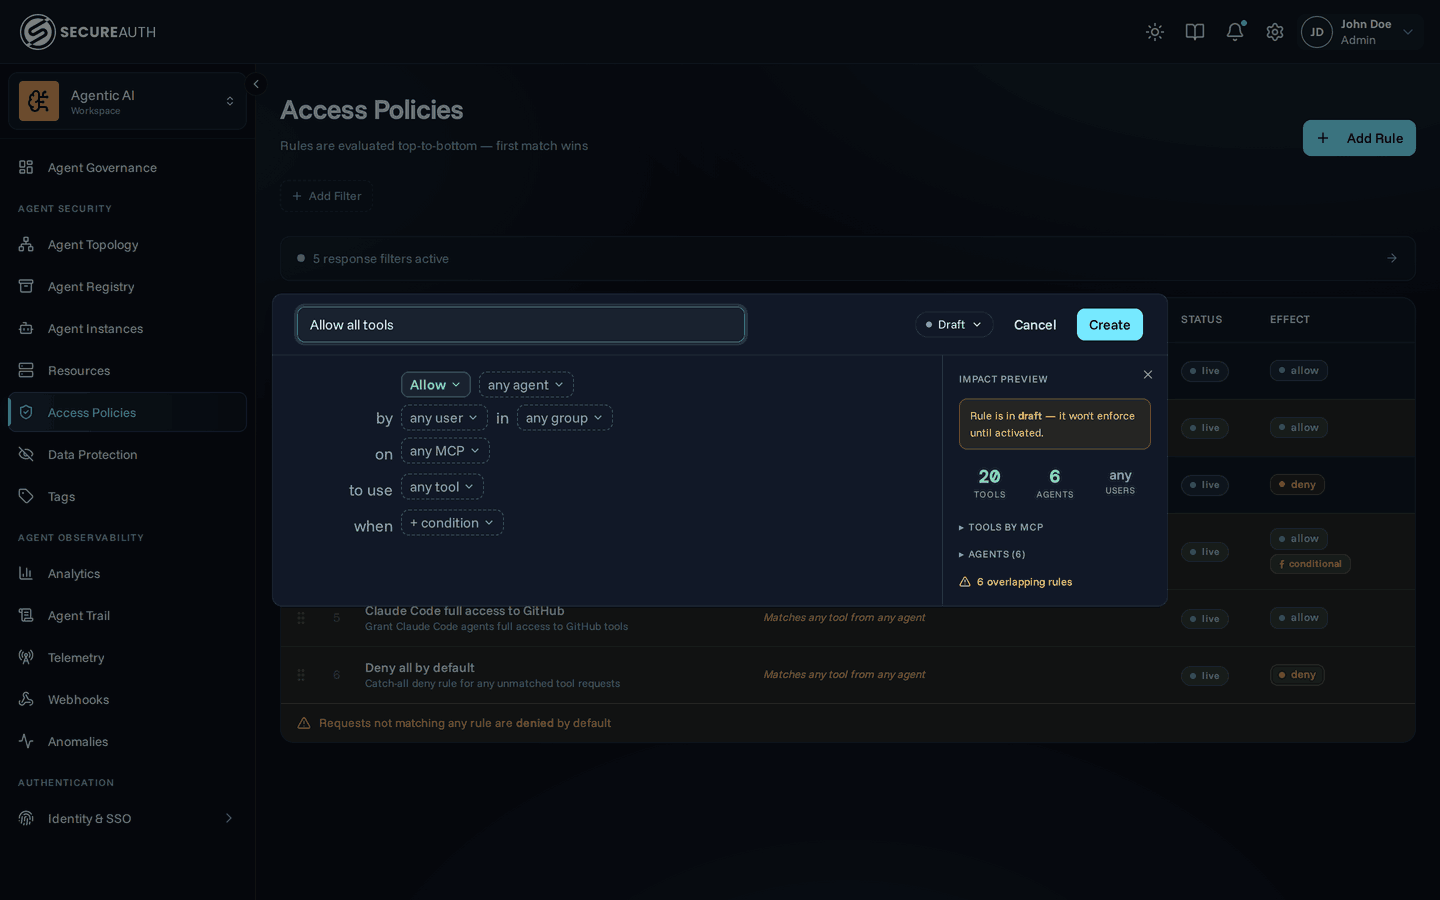The width and height of the screenshot is (1440, 900).
Task: Expand the Identity & SSO submenu chevron
Action: tap(229, 819)
